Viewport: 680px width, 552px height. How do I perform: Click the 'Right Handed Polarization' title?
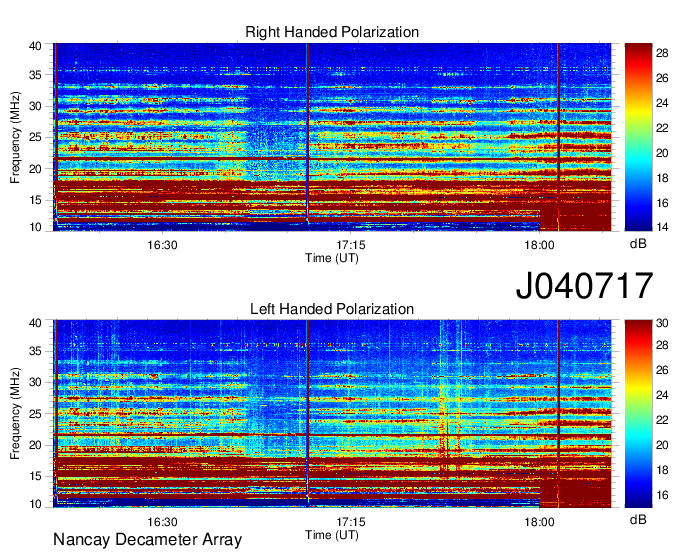click(332, 32)
